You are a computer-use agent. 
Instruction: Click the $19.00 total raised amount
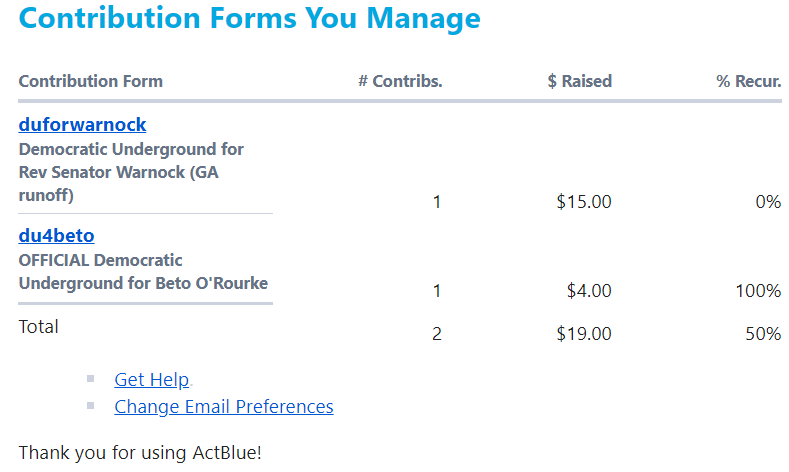[584, 334]
